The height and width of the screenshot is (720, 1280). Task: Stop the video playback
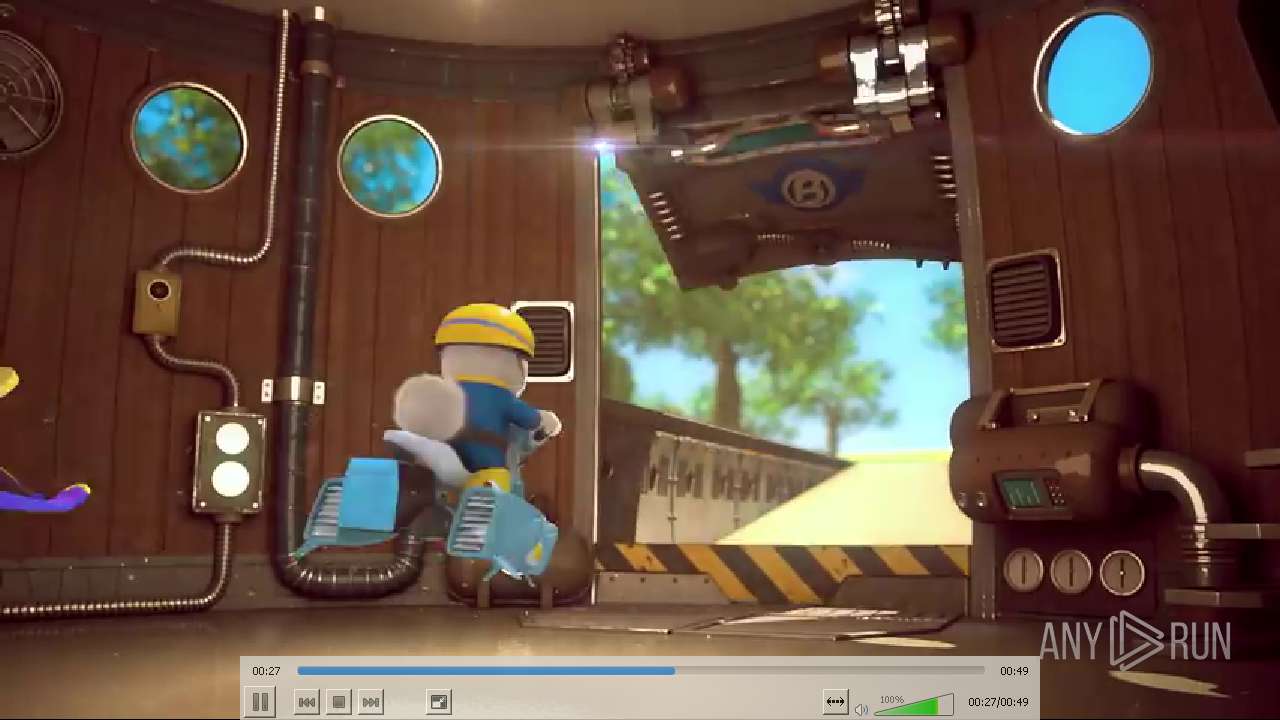339,702
